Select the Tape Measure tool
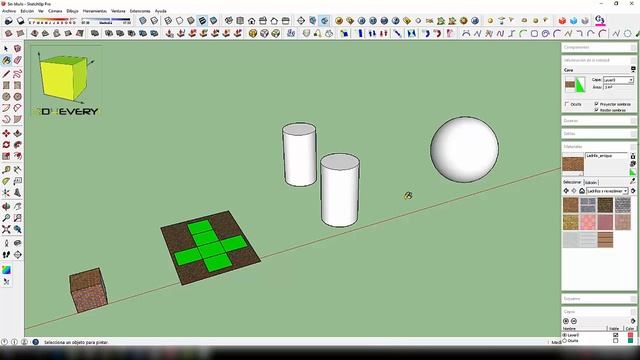This screenshot has width=640, height=360. pyautogui.click(x=6, y=170)
